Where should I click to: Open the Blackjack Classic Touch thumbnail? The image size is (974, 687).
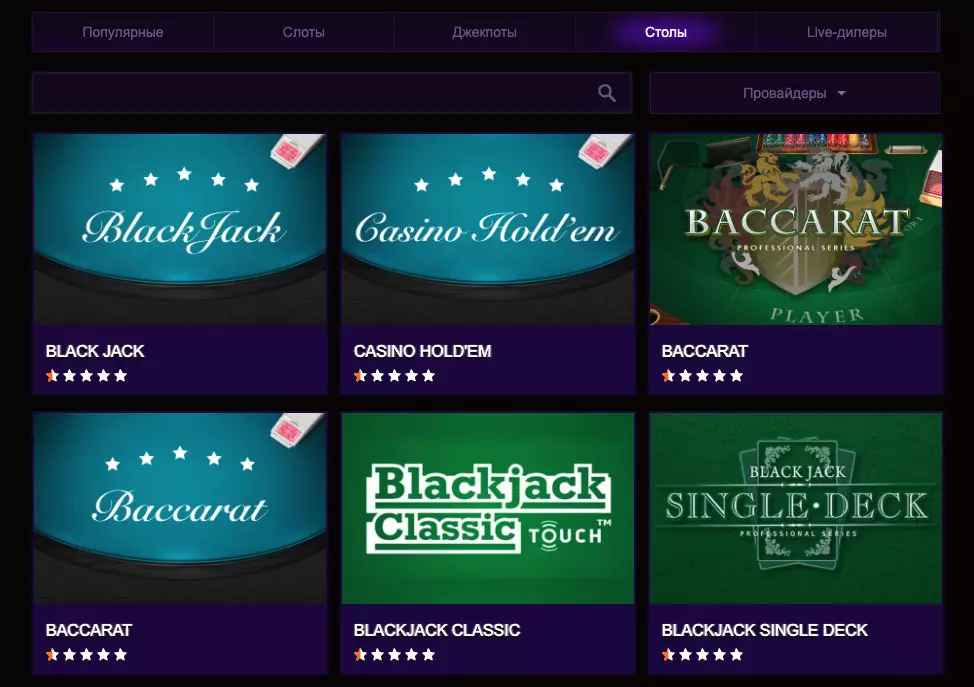(x=488, y=508)
